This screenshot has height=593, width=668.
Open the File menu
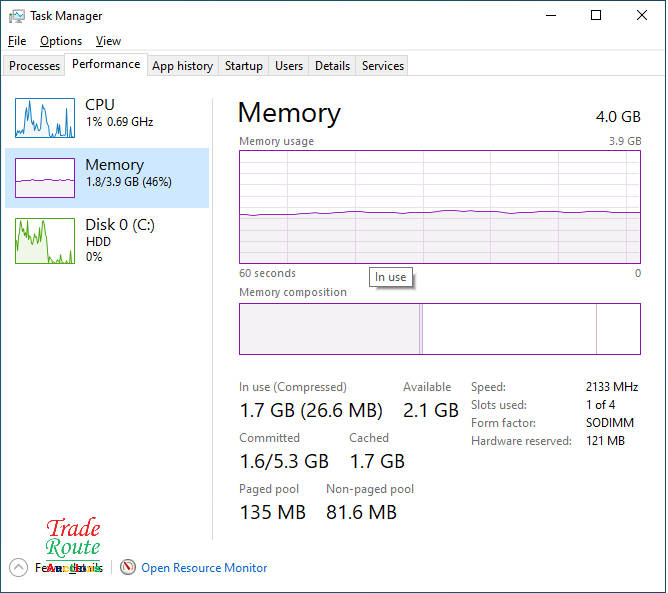pos(17,41)
